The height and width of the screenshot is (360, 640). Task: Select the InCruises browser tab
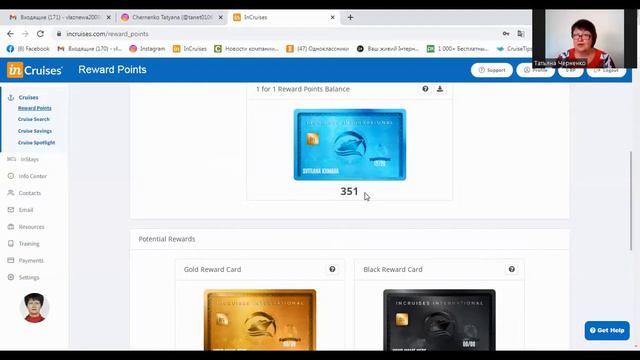pyautogui.click(x=284, y=18)
